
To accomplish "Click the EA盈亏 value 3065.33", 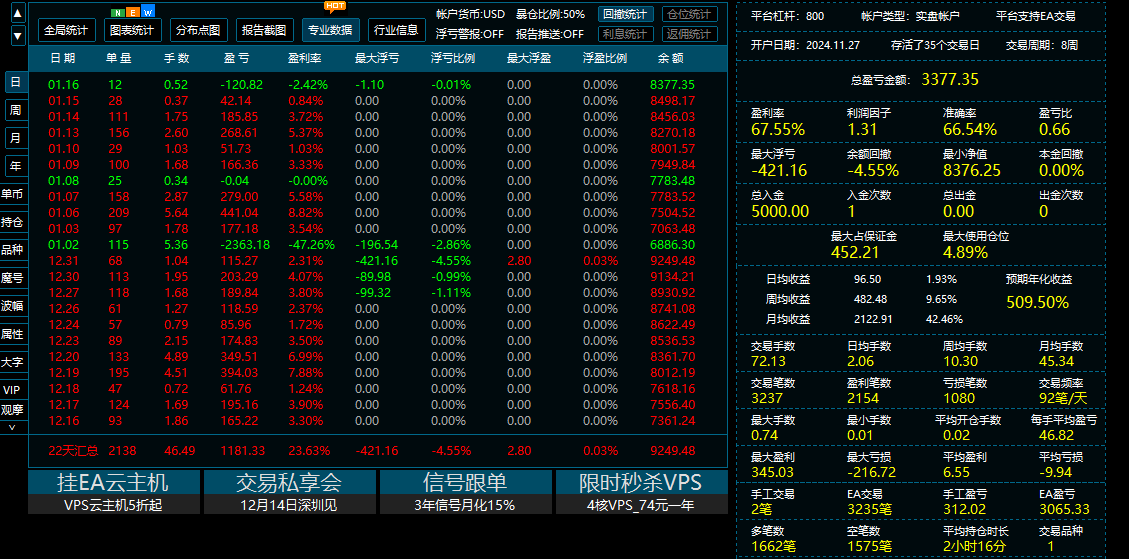I will [x=1064, y=509].
